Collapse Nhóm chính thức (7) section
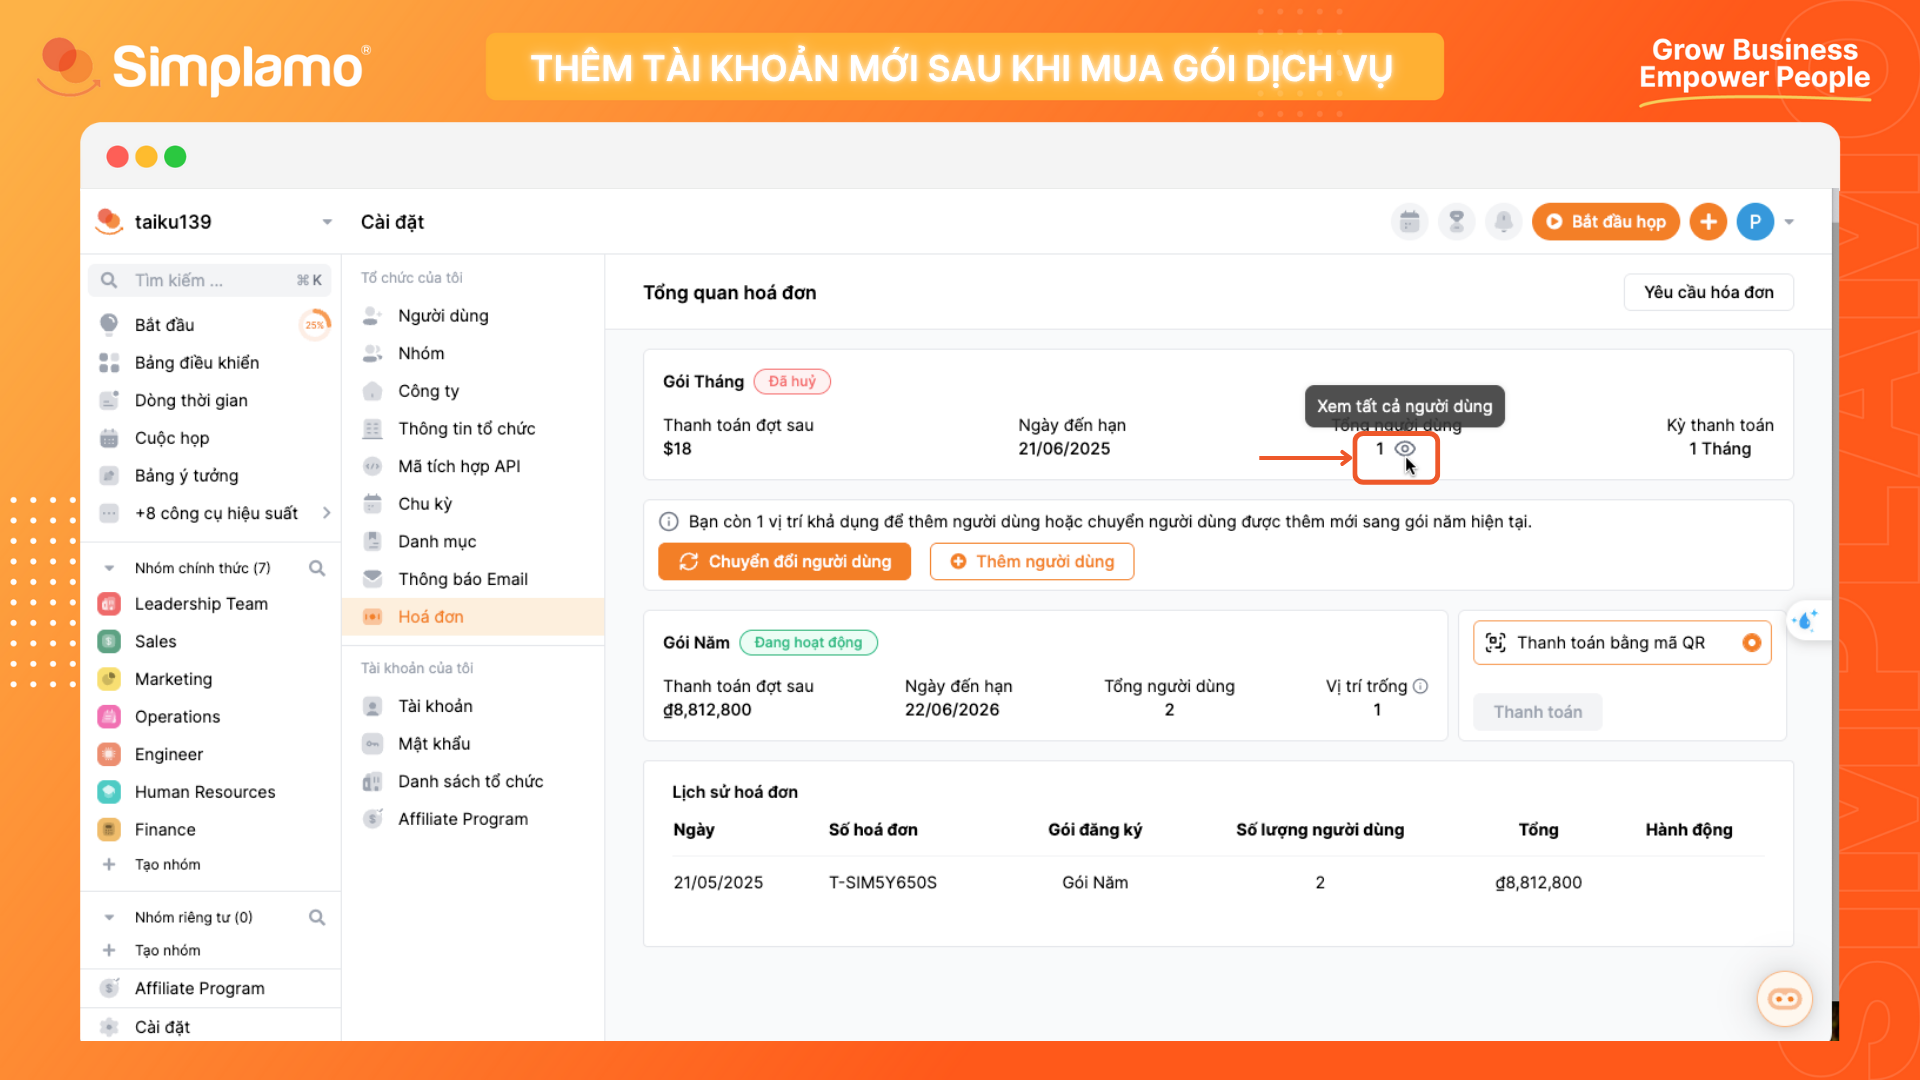 click(x=109, y=568)
